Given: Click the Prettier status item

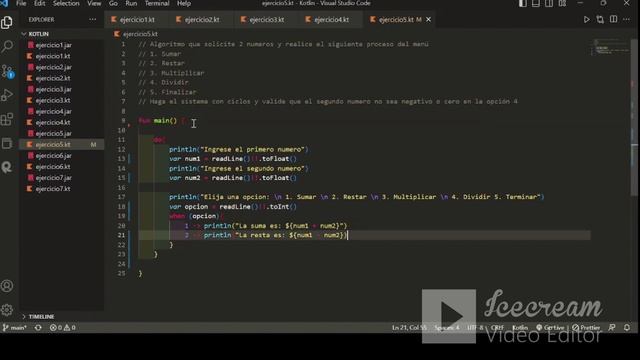Looking at the screenshot, I should click(x=586, y=327).
